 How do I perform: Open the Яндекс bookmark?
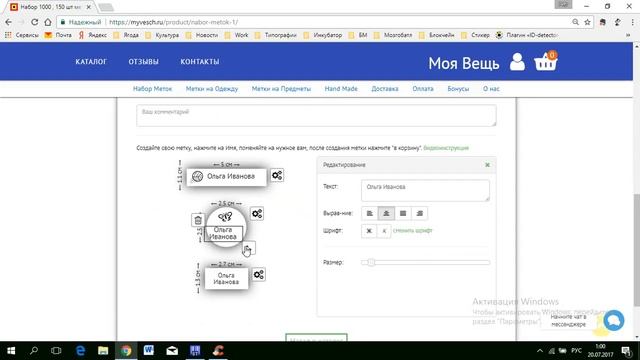pos(92,35)
